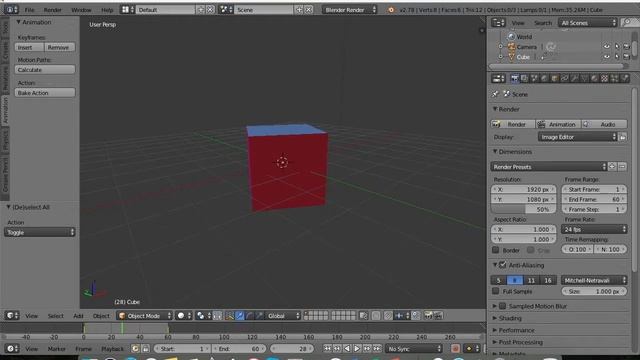
Task: Open the Render properties tab icon
Action: point(514,78)
